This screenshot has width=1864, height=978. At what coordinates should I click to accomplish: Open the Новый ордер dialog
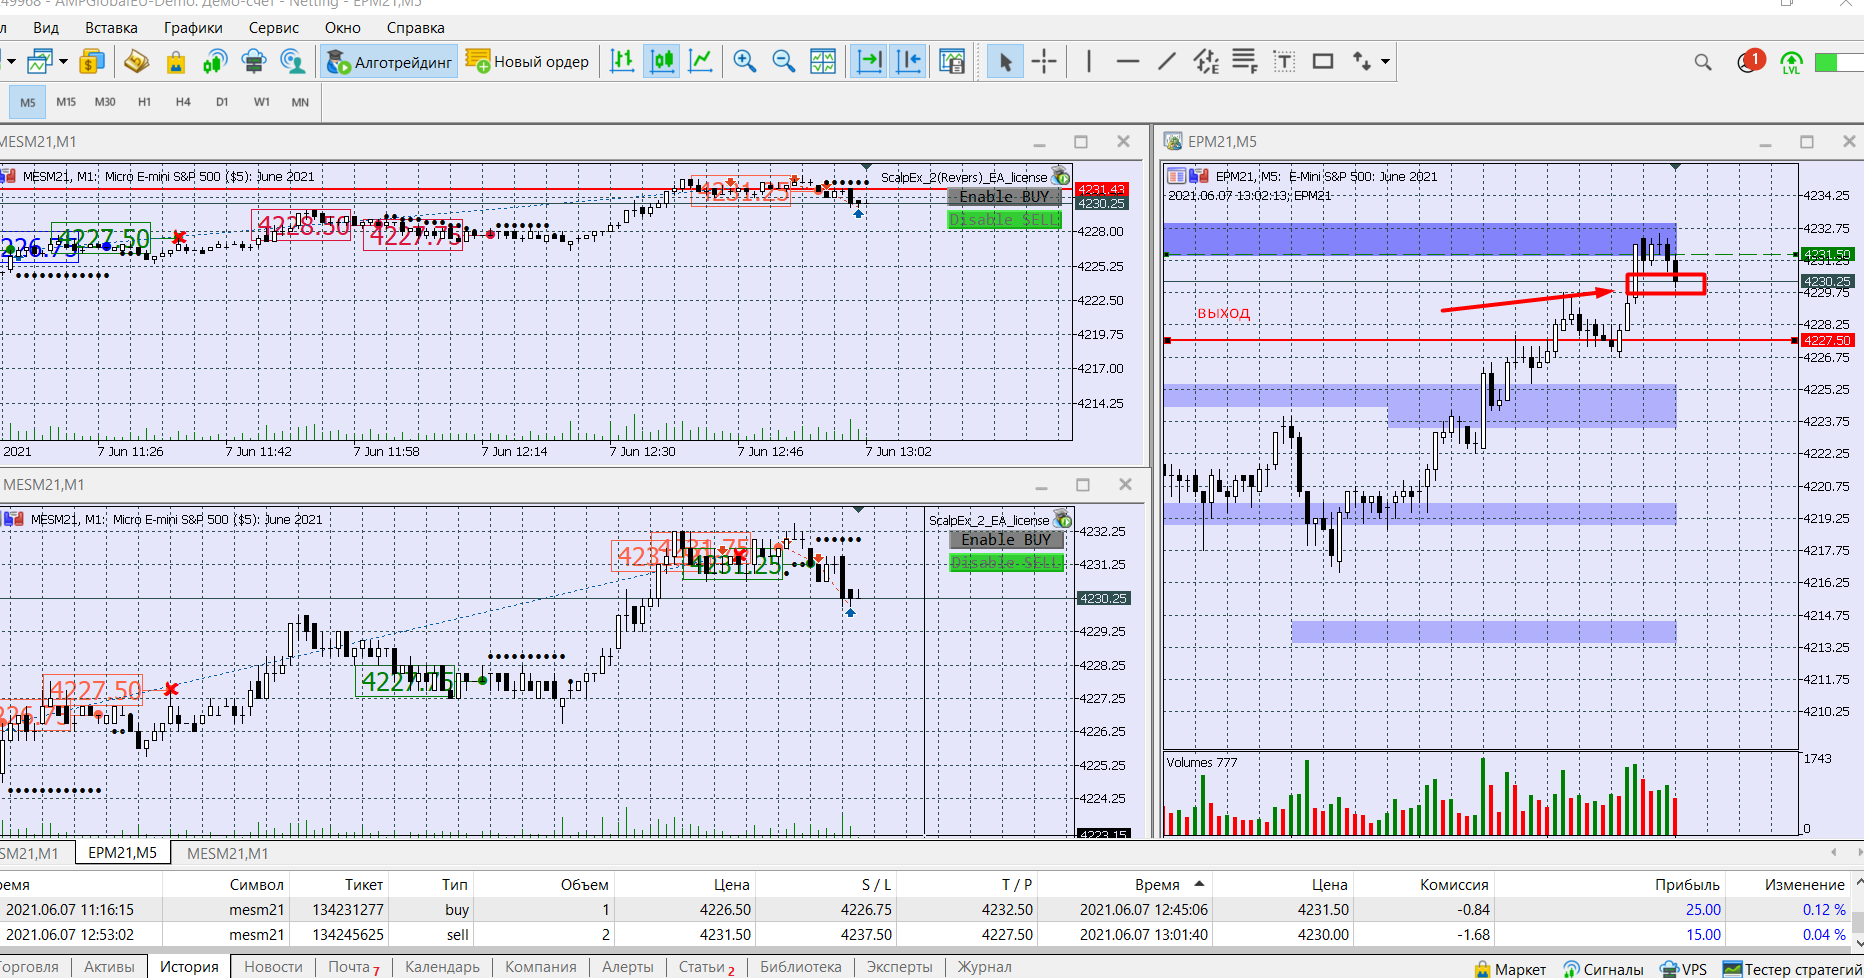point(527,62)
